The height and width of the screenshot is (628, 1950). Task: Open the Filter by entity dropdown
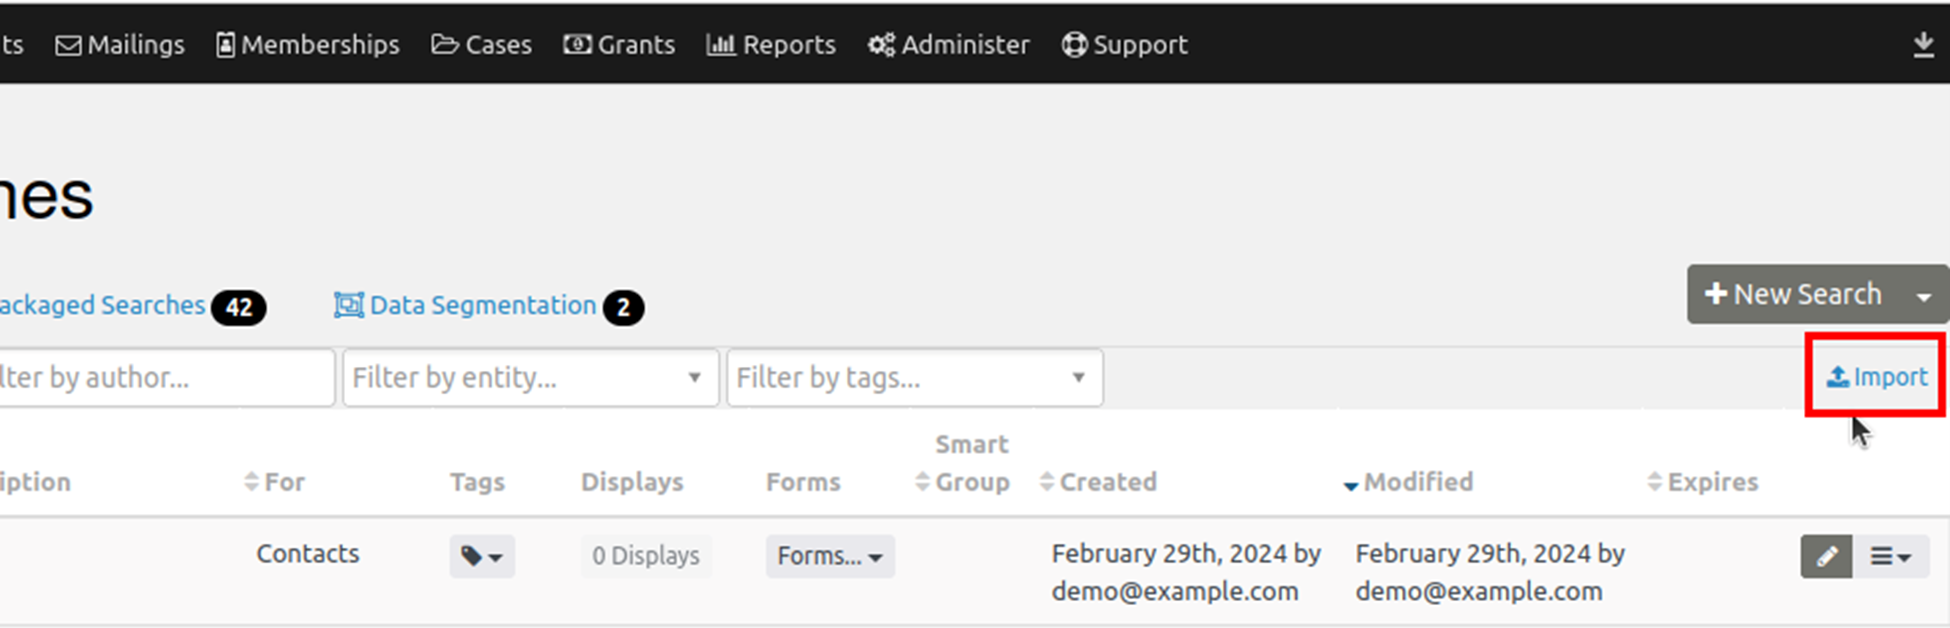[530, 378]
